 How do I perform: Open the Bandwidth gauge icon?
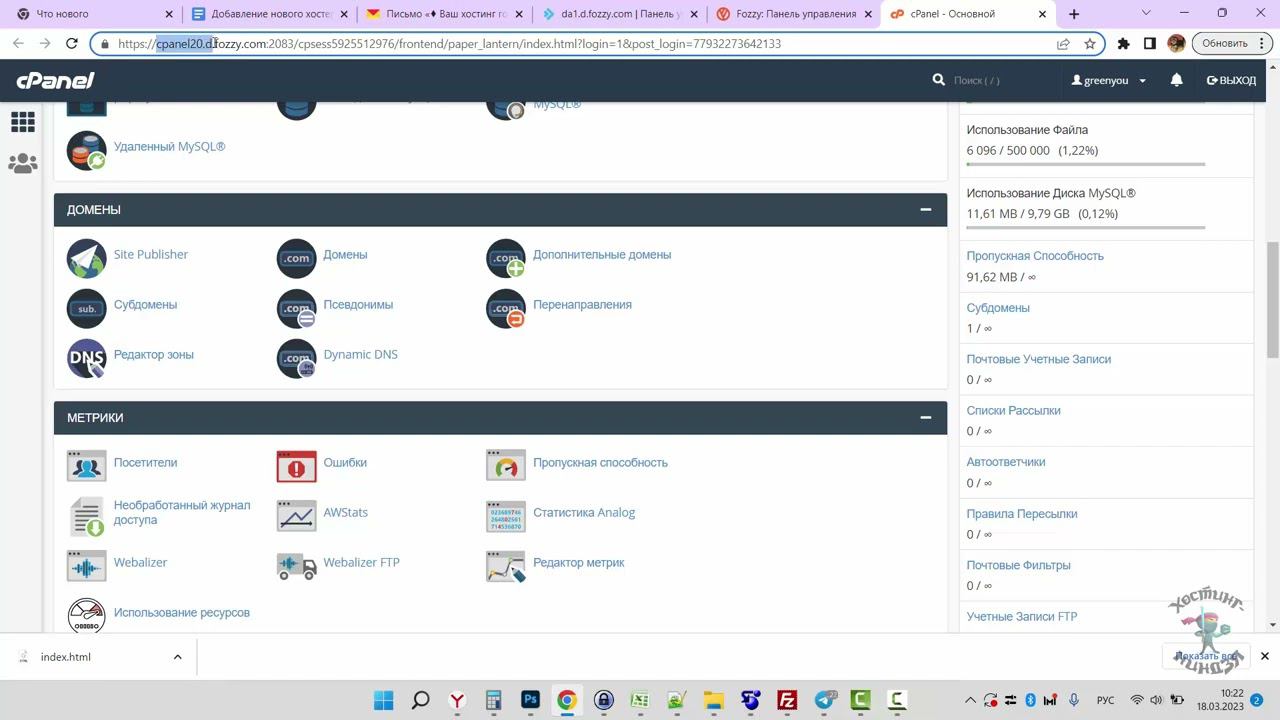click(506, 465)
